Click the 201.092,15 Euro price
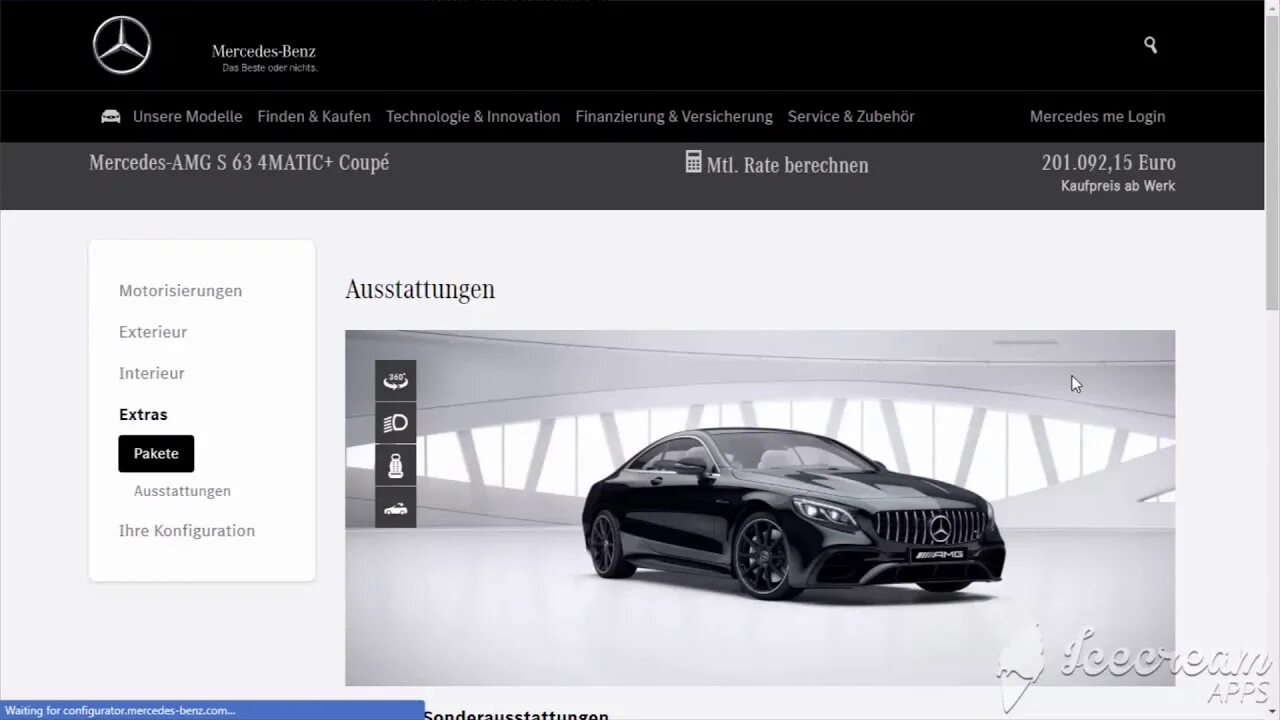 click(1108, 162)
